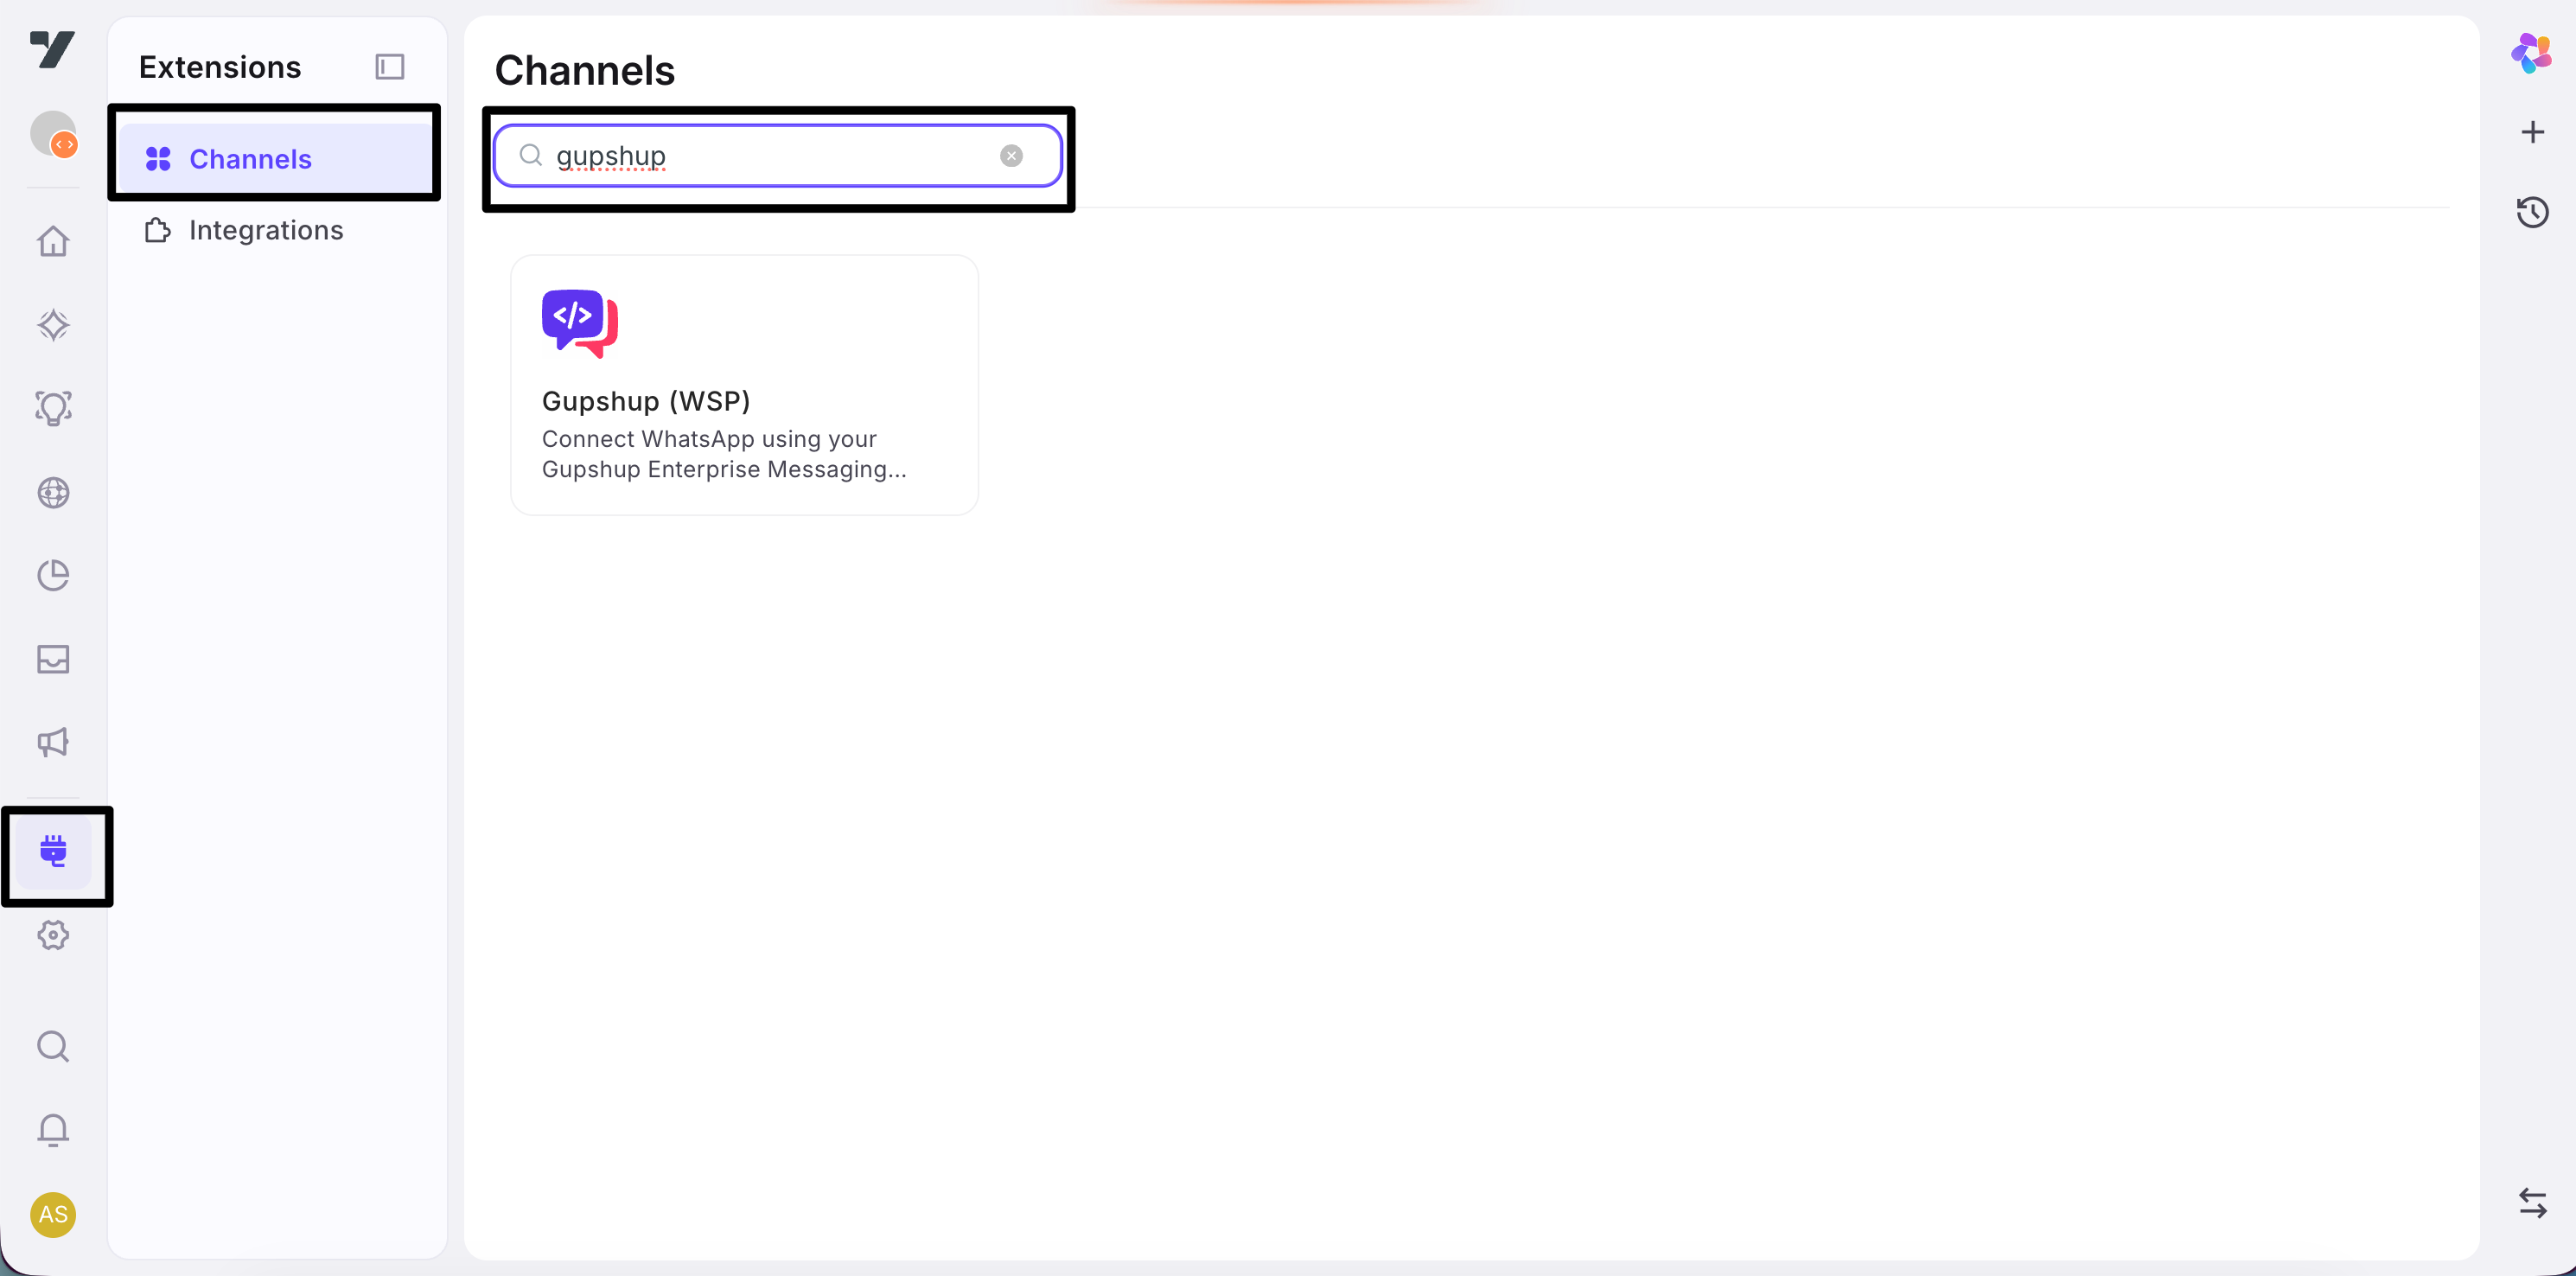Open the magnifier Search sidebar icon
The height and width of the screenshot is (1276, 2576).
(x=53, y=1046)
